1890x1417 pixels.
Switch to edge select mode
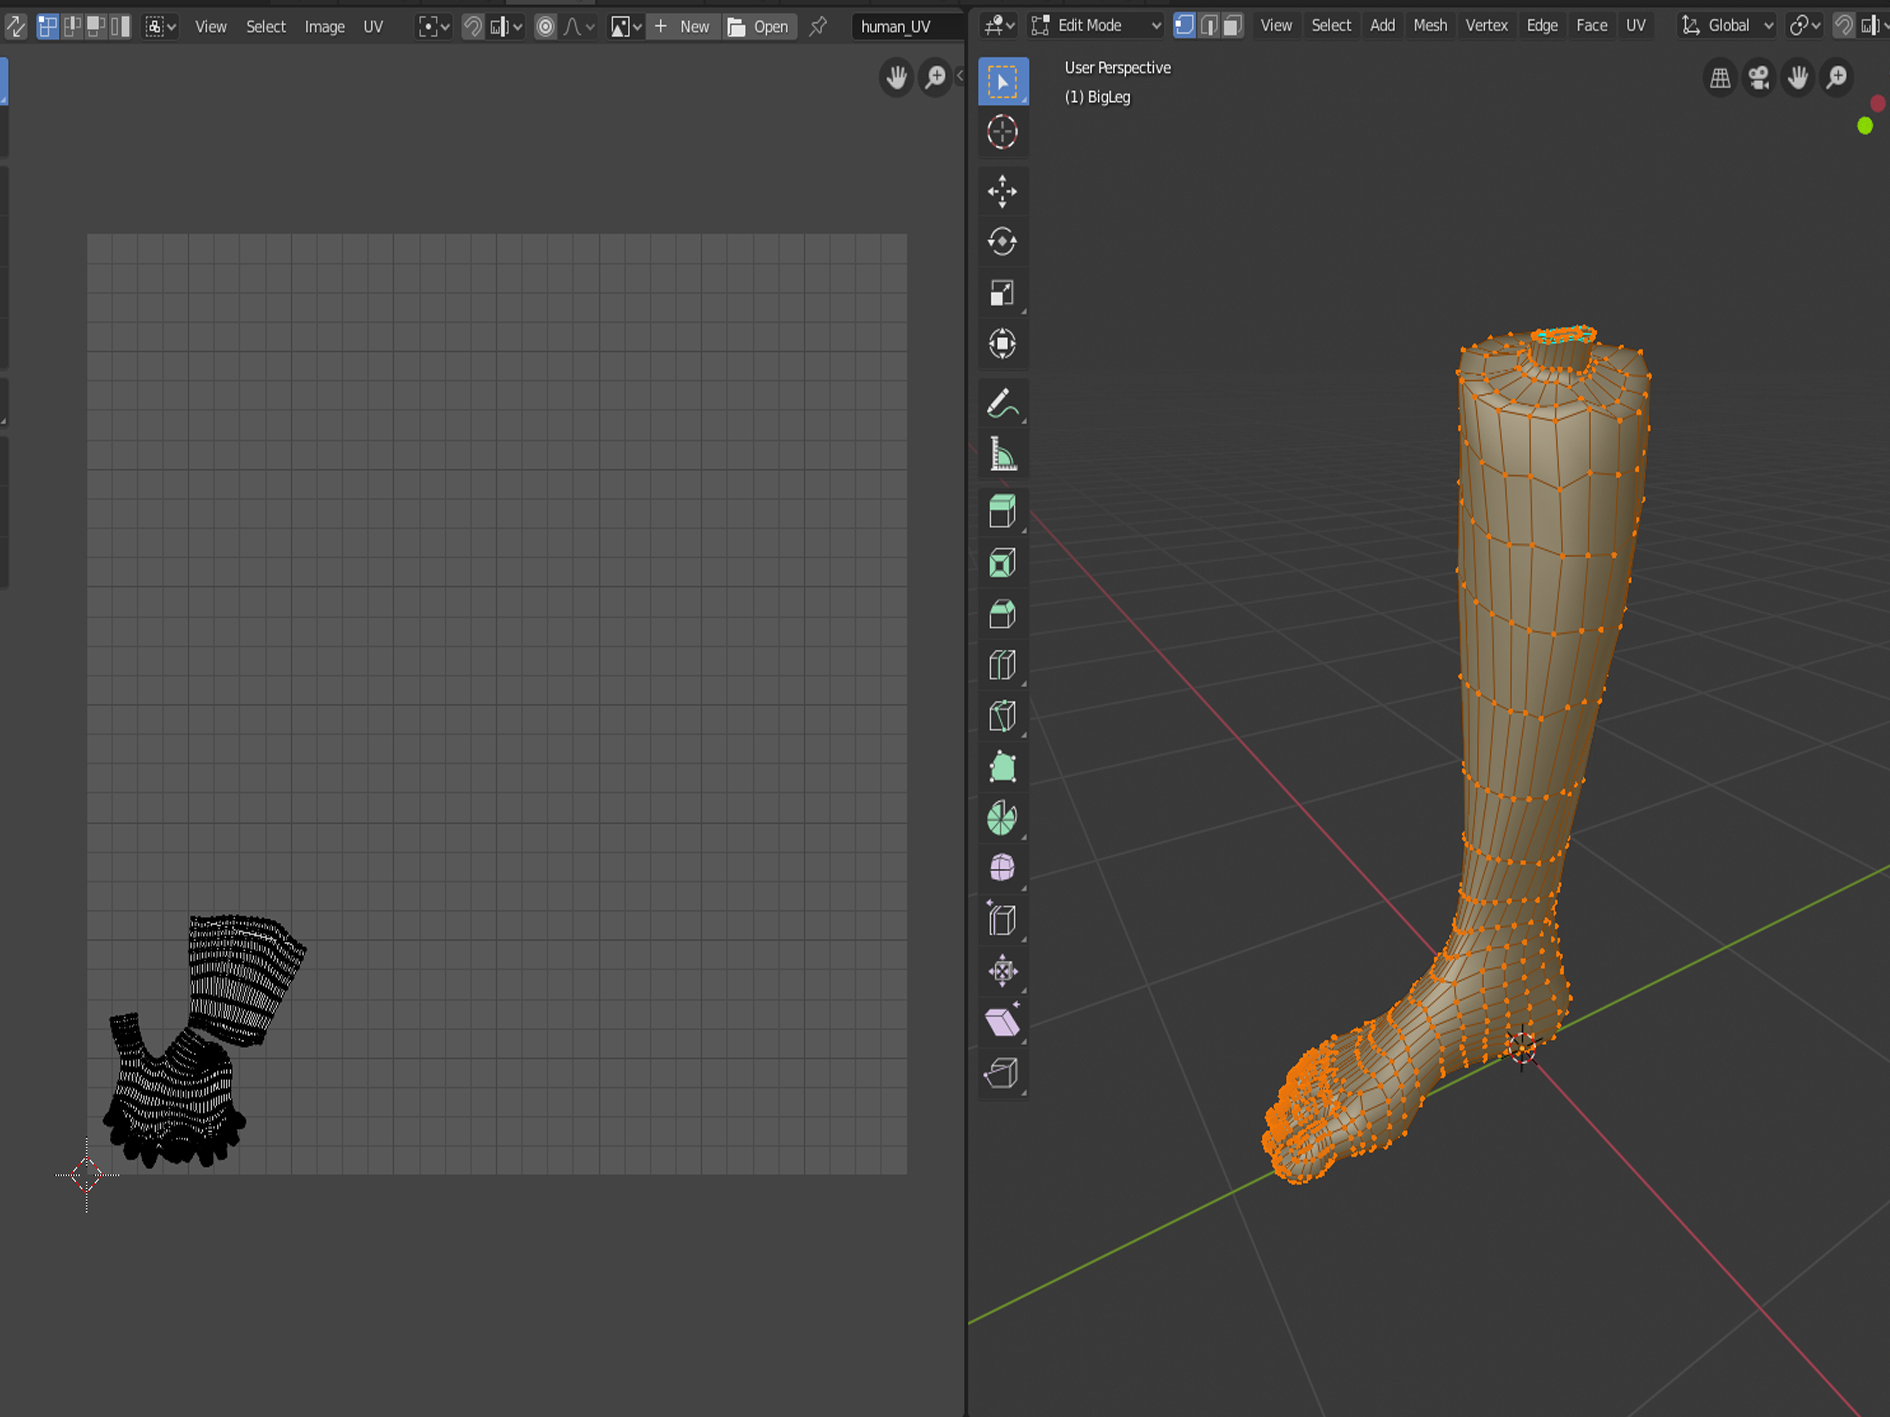1210,25
